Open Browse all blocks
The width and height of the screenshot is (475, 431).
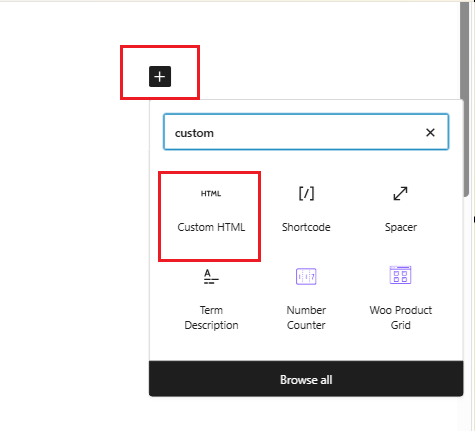click(306, 379)
